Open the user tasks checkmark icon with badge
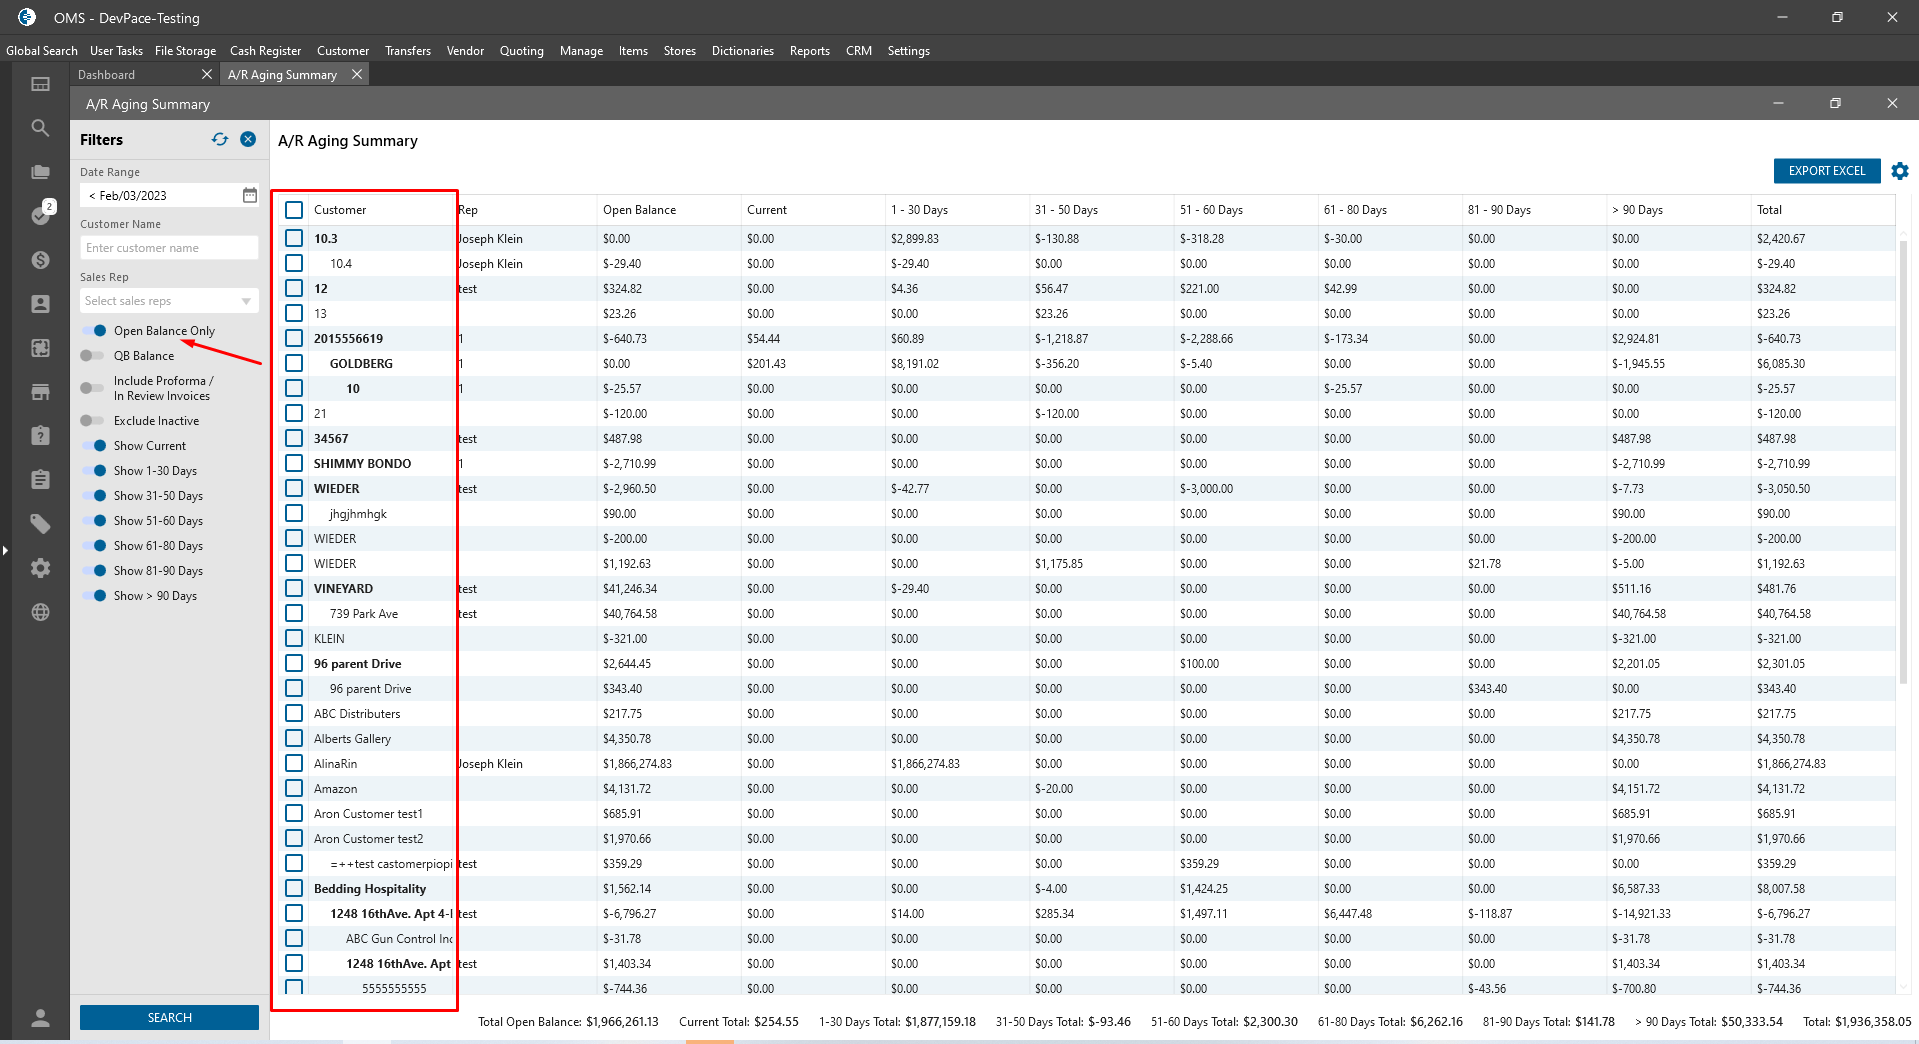The height and width of the screenshot is (1044, 1919). click(x=42, y=214)
